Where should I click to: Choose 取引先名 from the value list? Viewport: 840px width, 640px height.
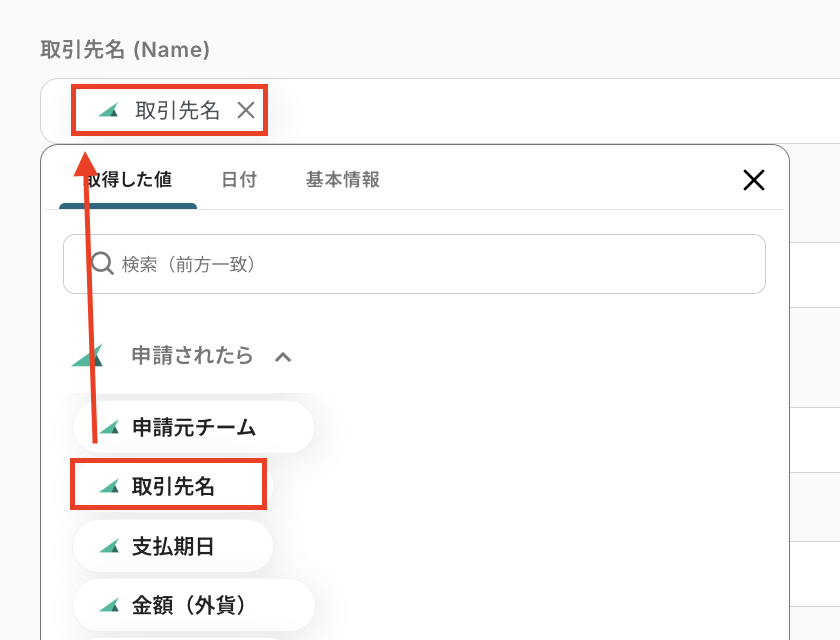173,486
